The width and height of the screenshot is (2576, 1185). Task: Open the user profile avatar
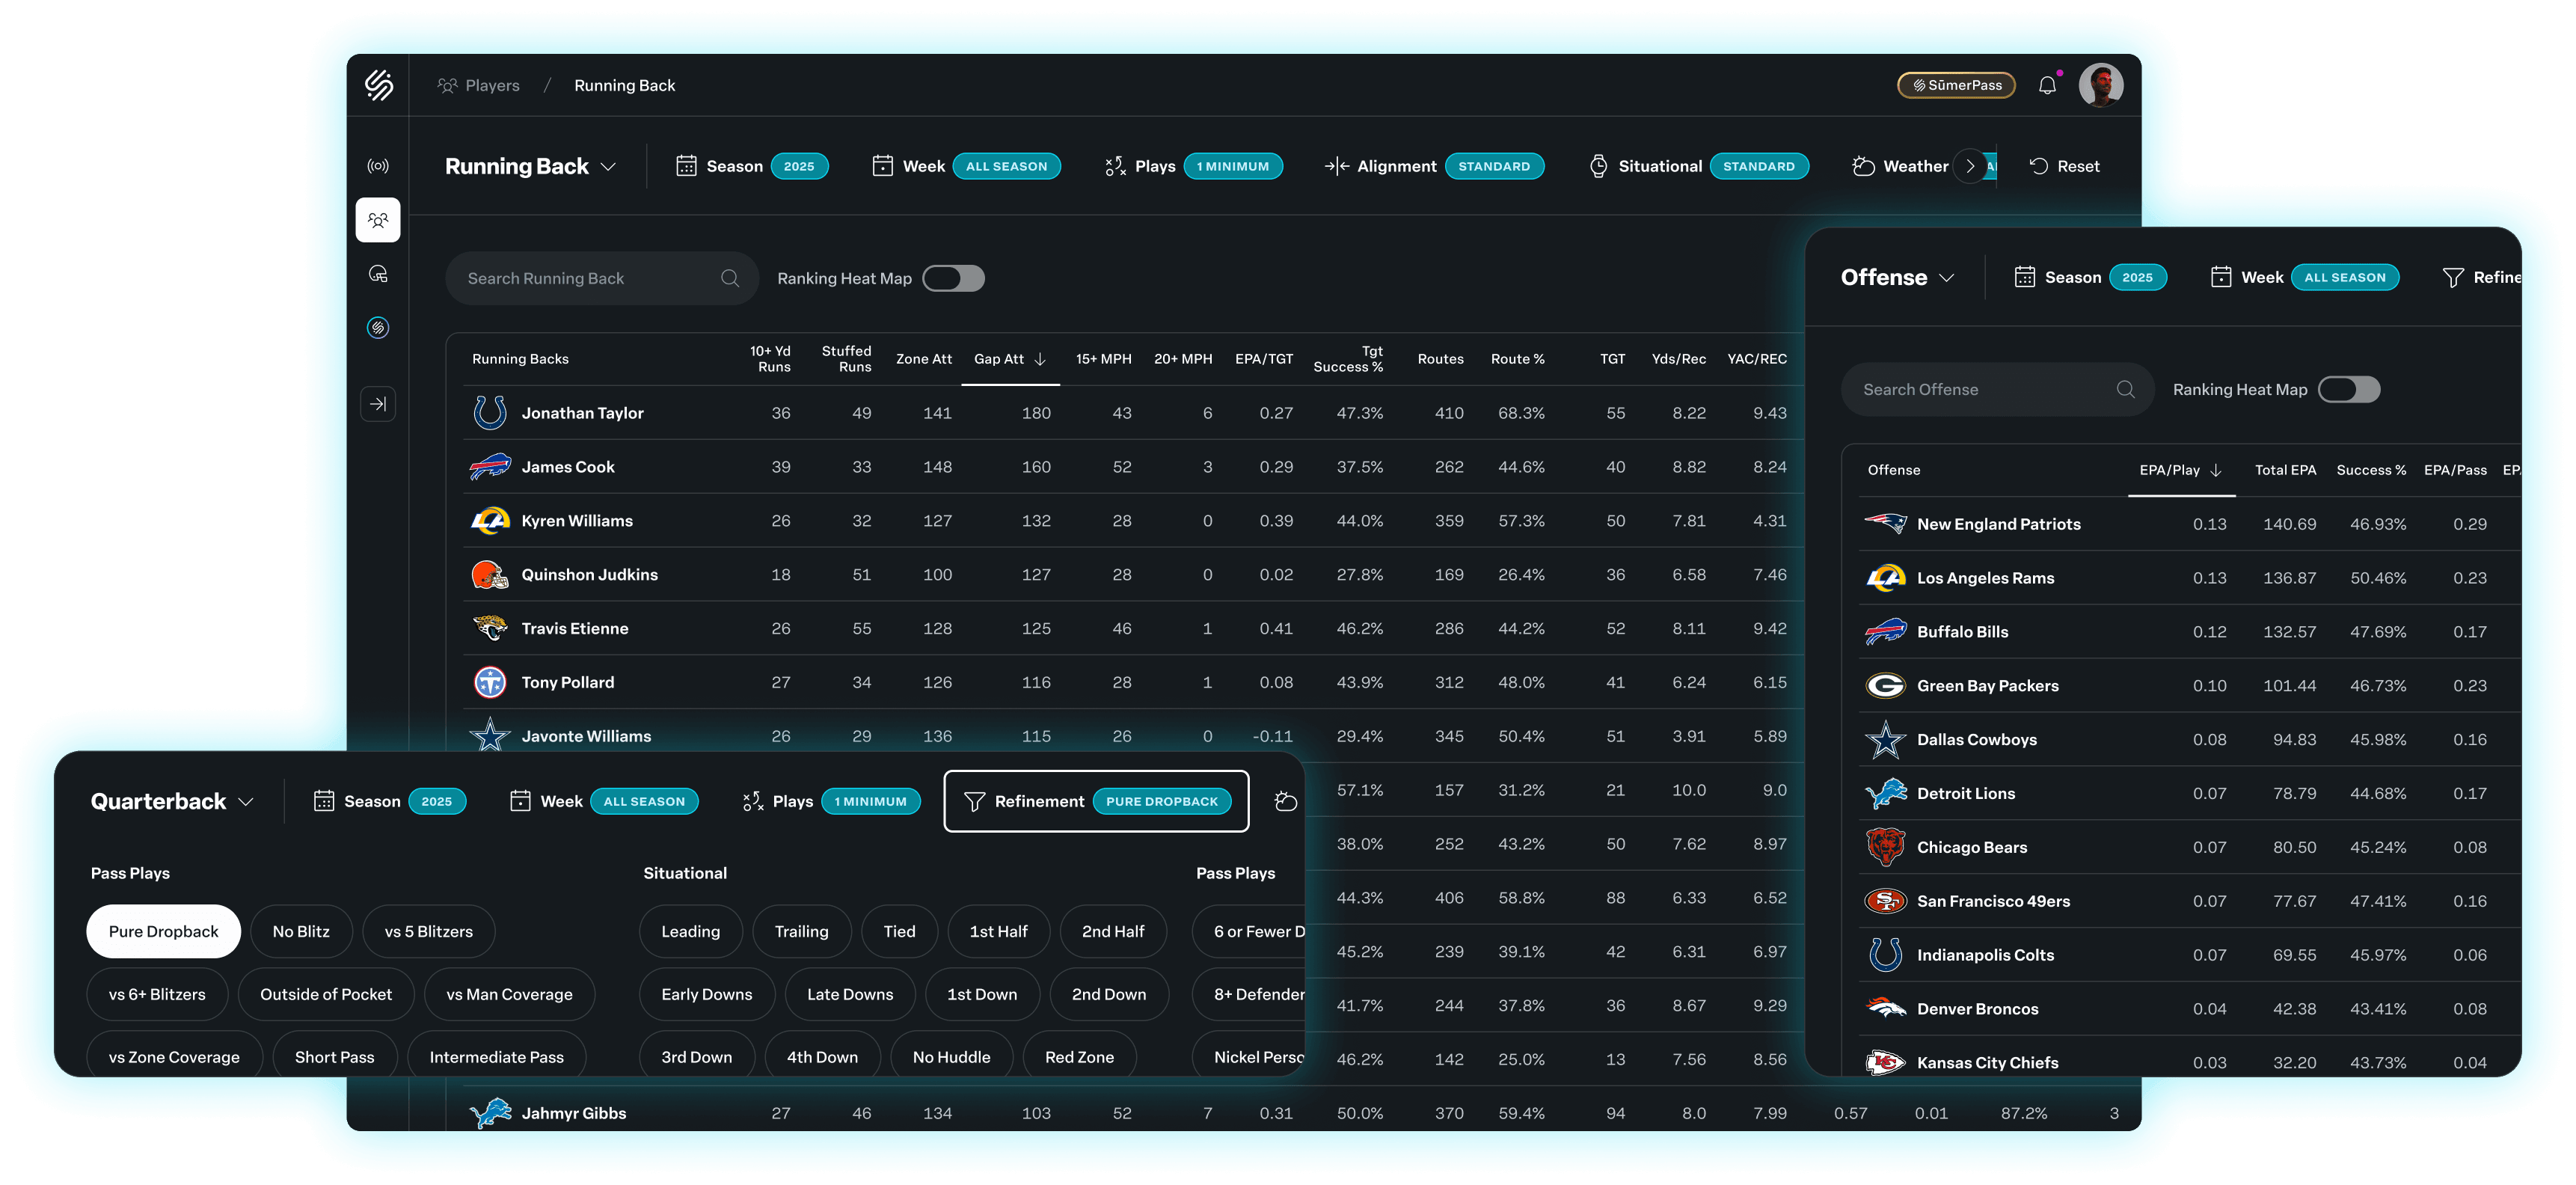(x=2101, y=85)
